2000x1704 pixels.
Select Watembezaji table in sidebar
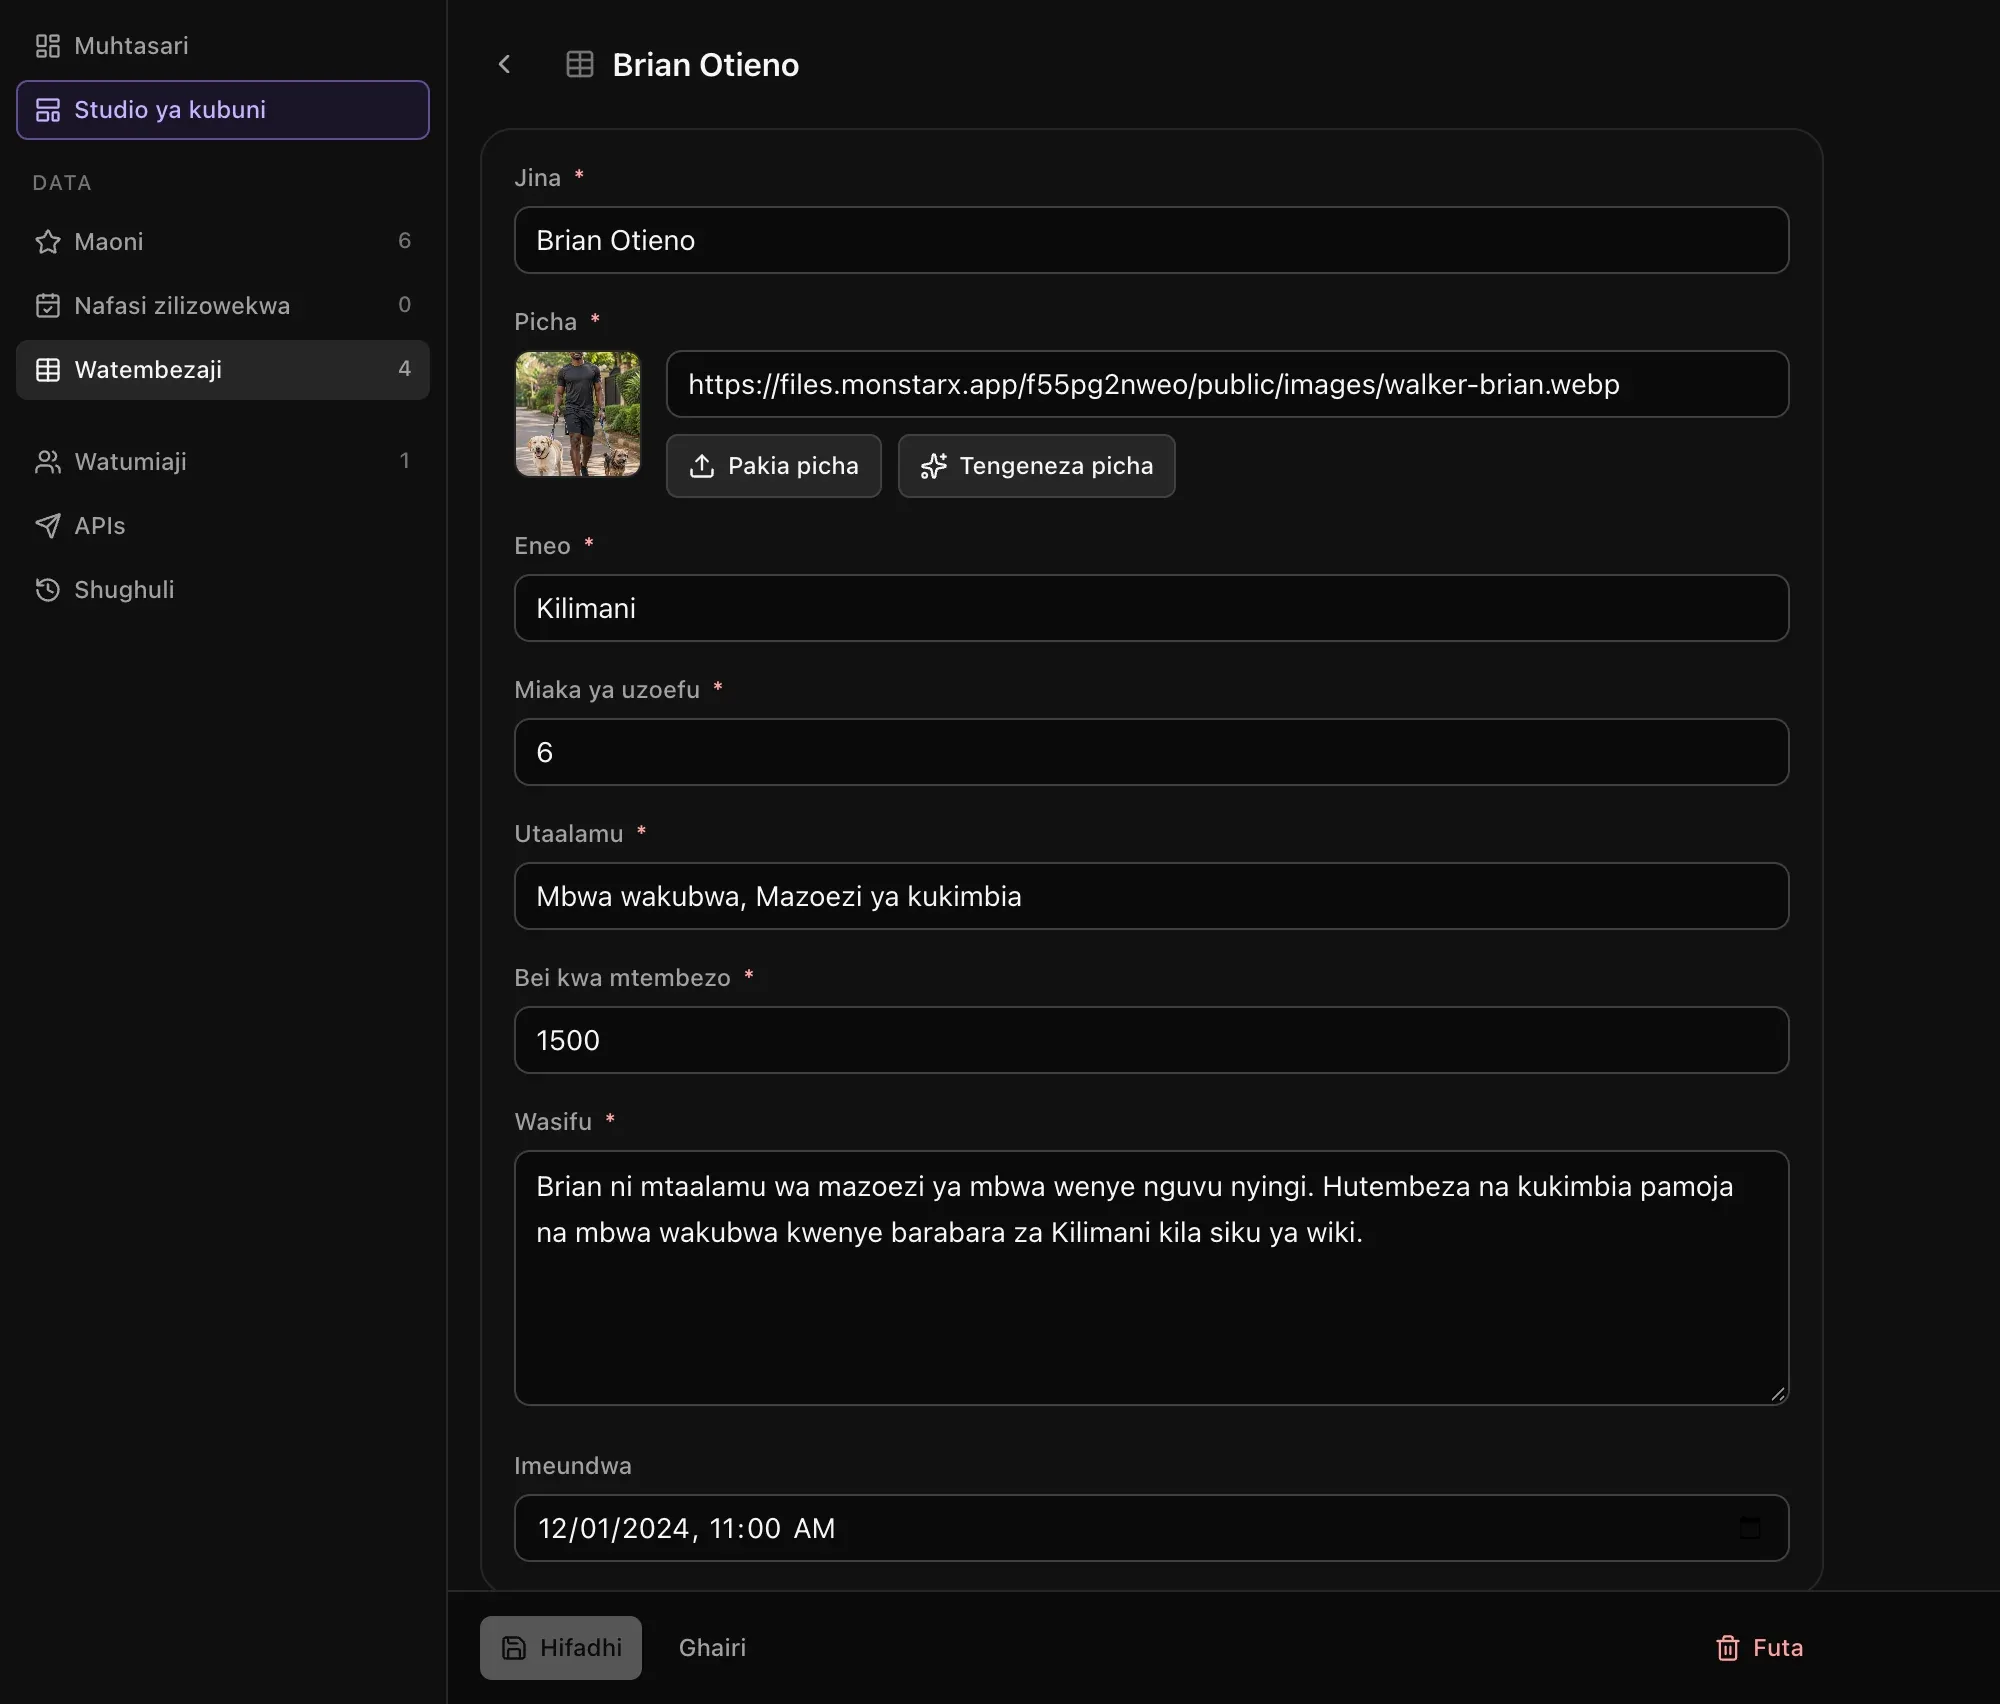coord(222,369)
